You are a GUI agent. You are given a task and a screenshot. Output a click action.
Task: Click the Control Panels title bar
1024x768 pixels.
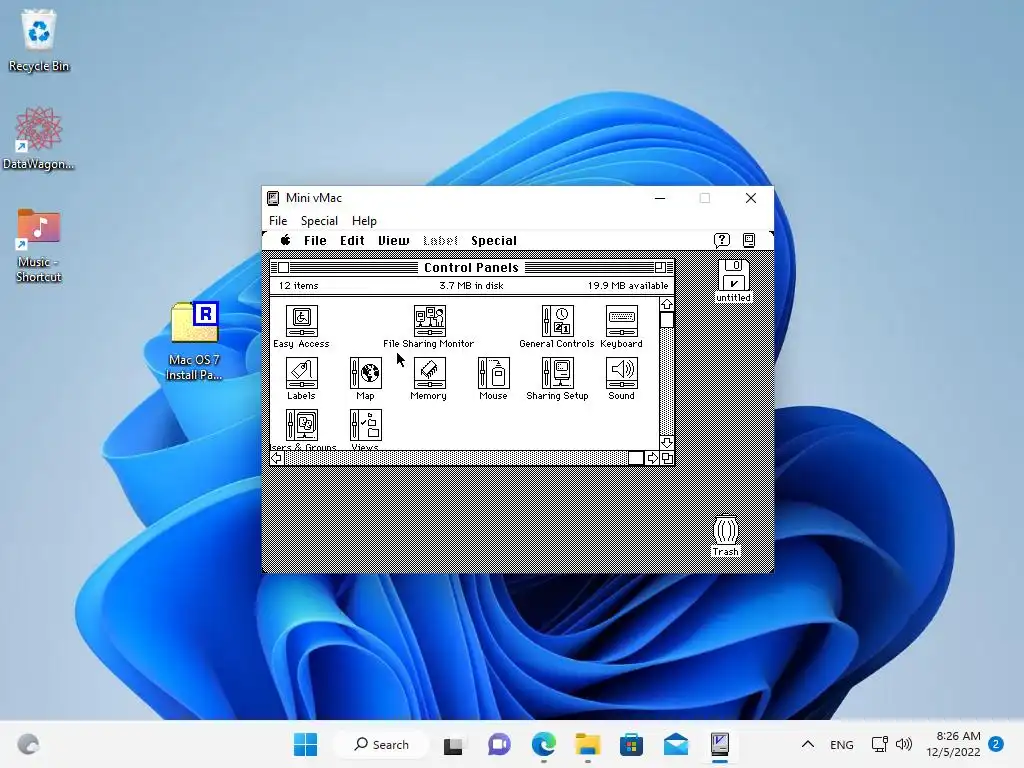coord(472,267)
